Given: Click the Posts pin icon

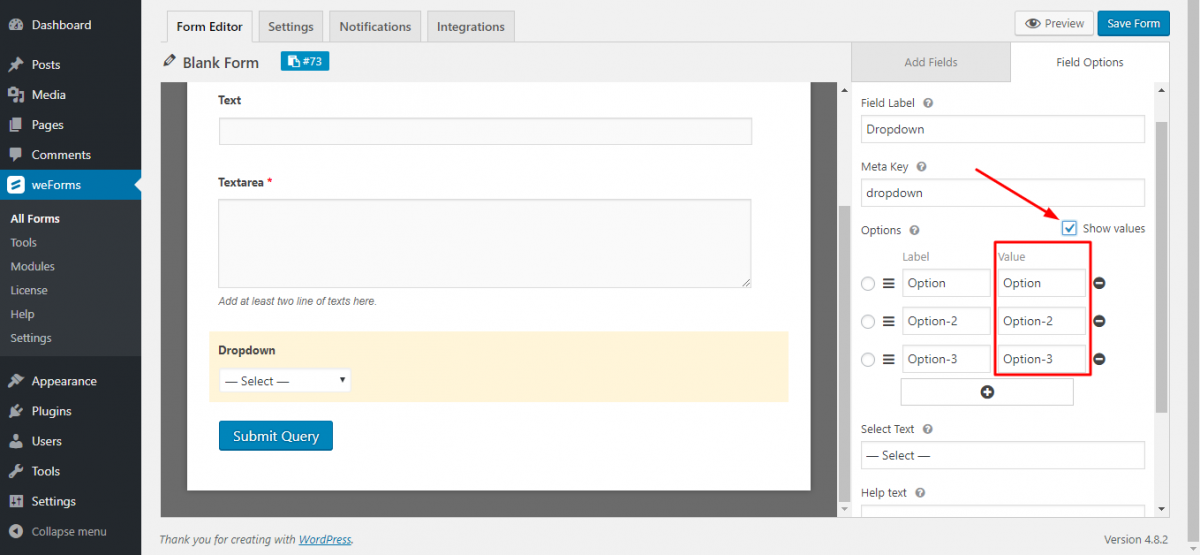Looking at the screenshot, I should coord(16,65).
